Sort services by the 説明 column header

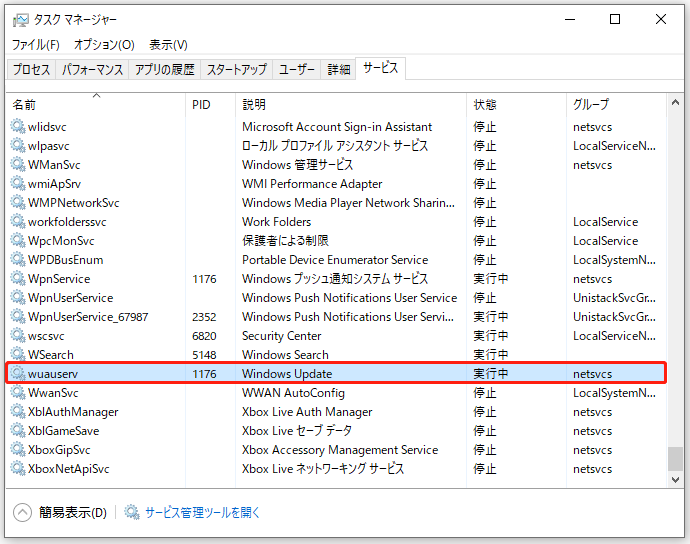coord(351,104)
